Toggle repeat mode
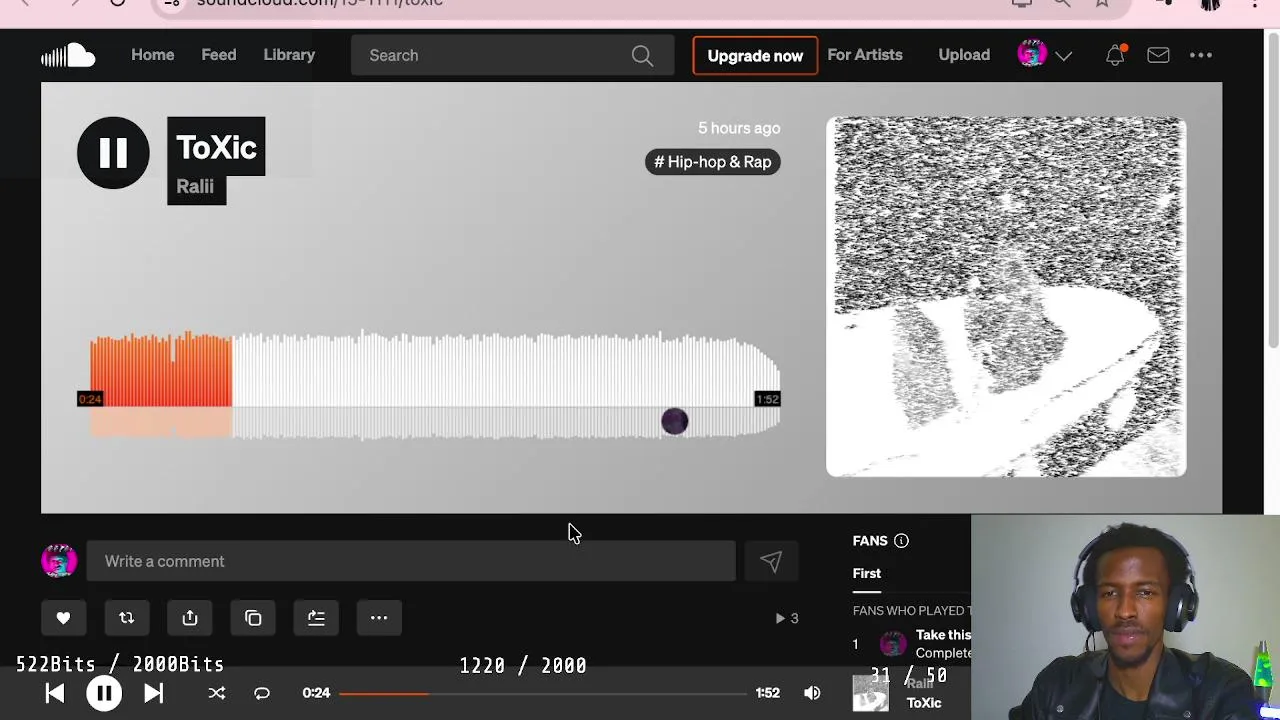 [x=262, y=693]
